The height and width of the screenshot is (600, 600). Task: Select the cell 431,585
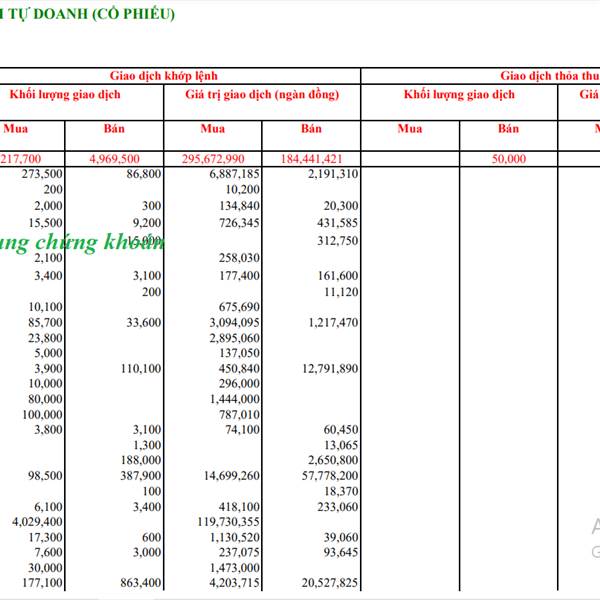338,223
